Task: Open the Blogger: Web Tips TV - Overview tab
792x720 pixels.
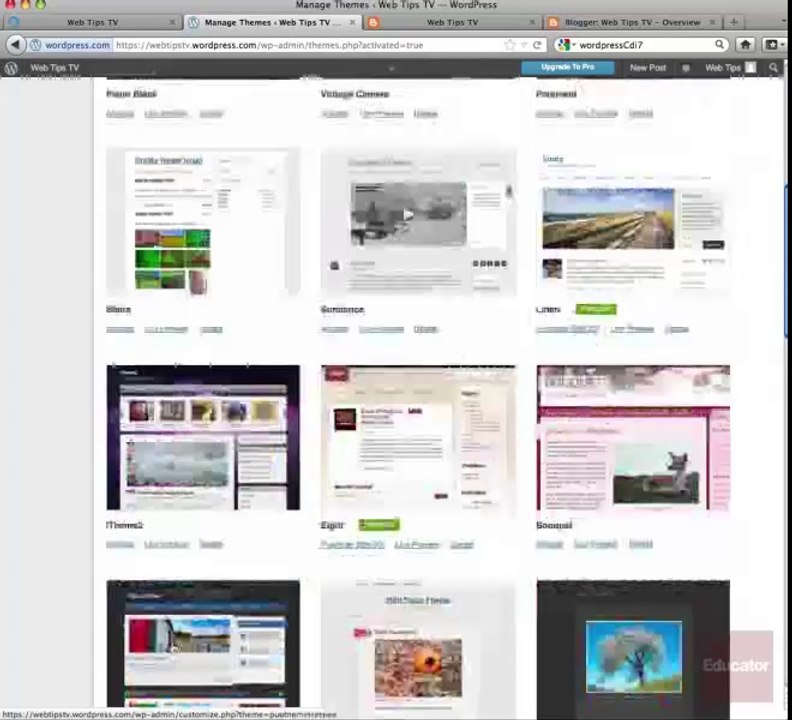Action: pos(632,22)
